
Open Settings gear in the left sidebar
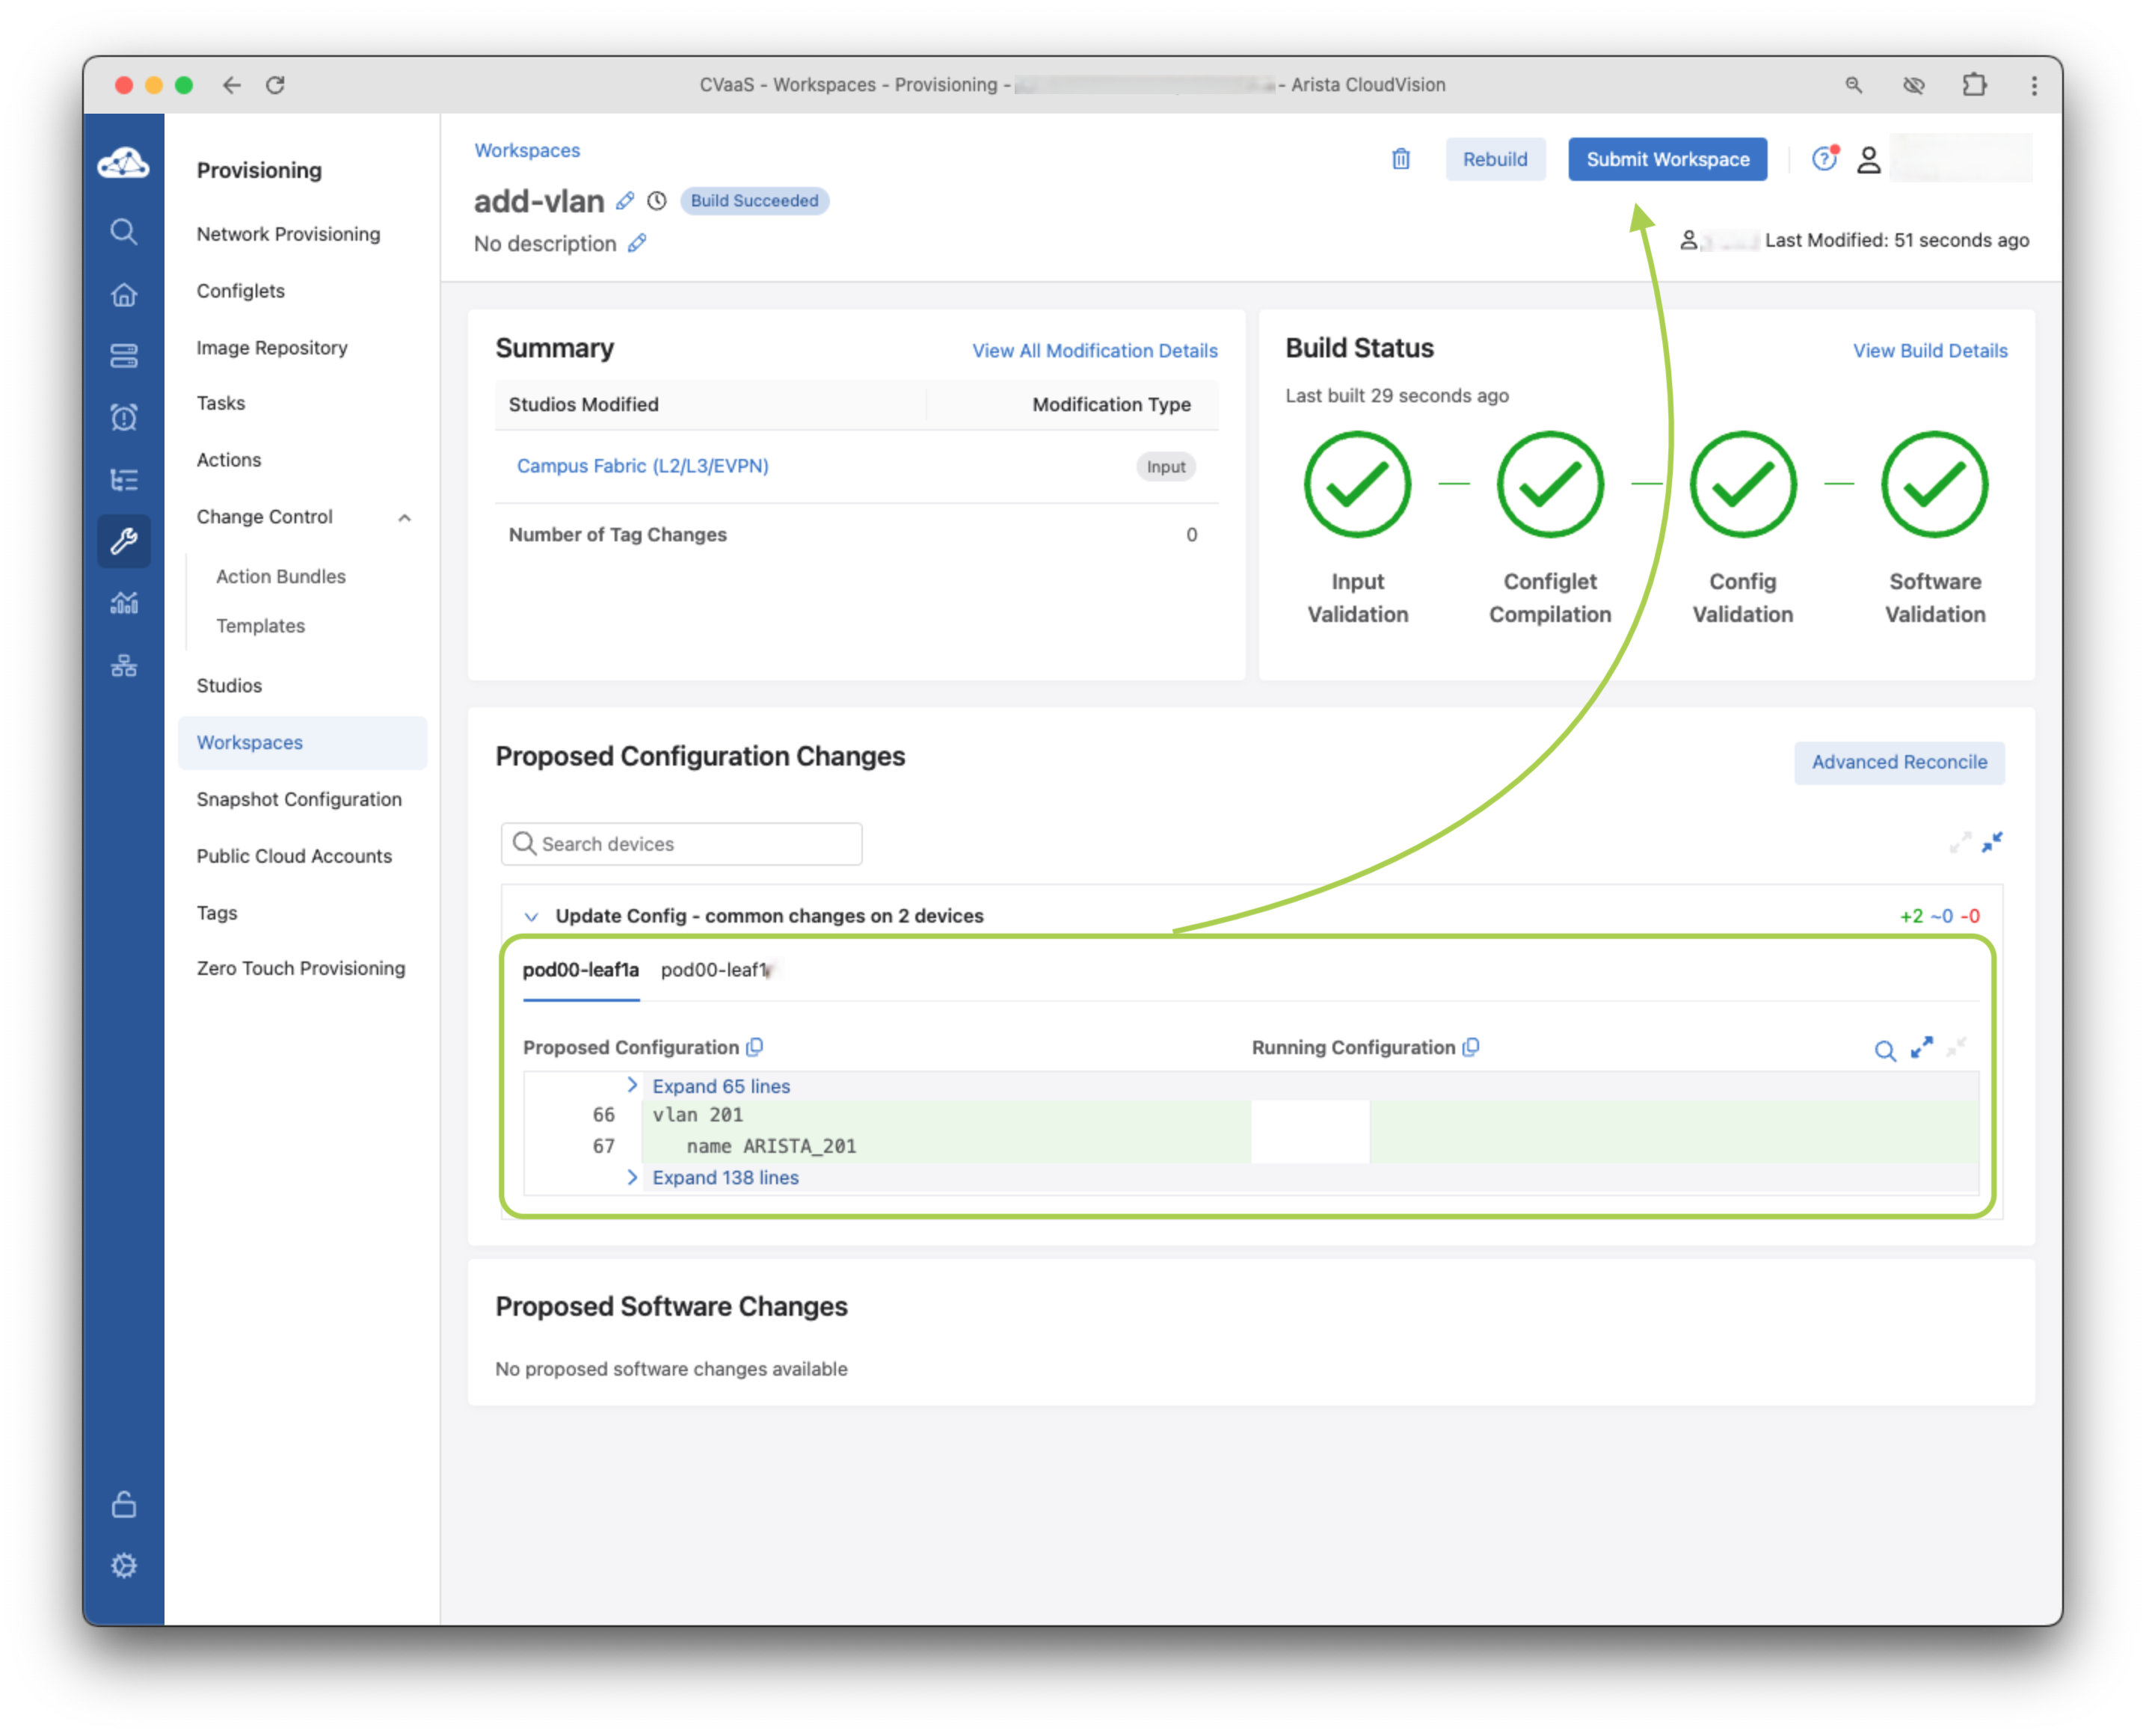click(x=124, y=1565)
